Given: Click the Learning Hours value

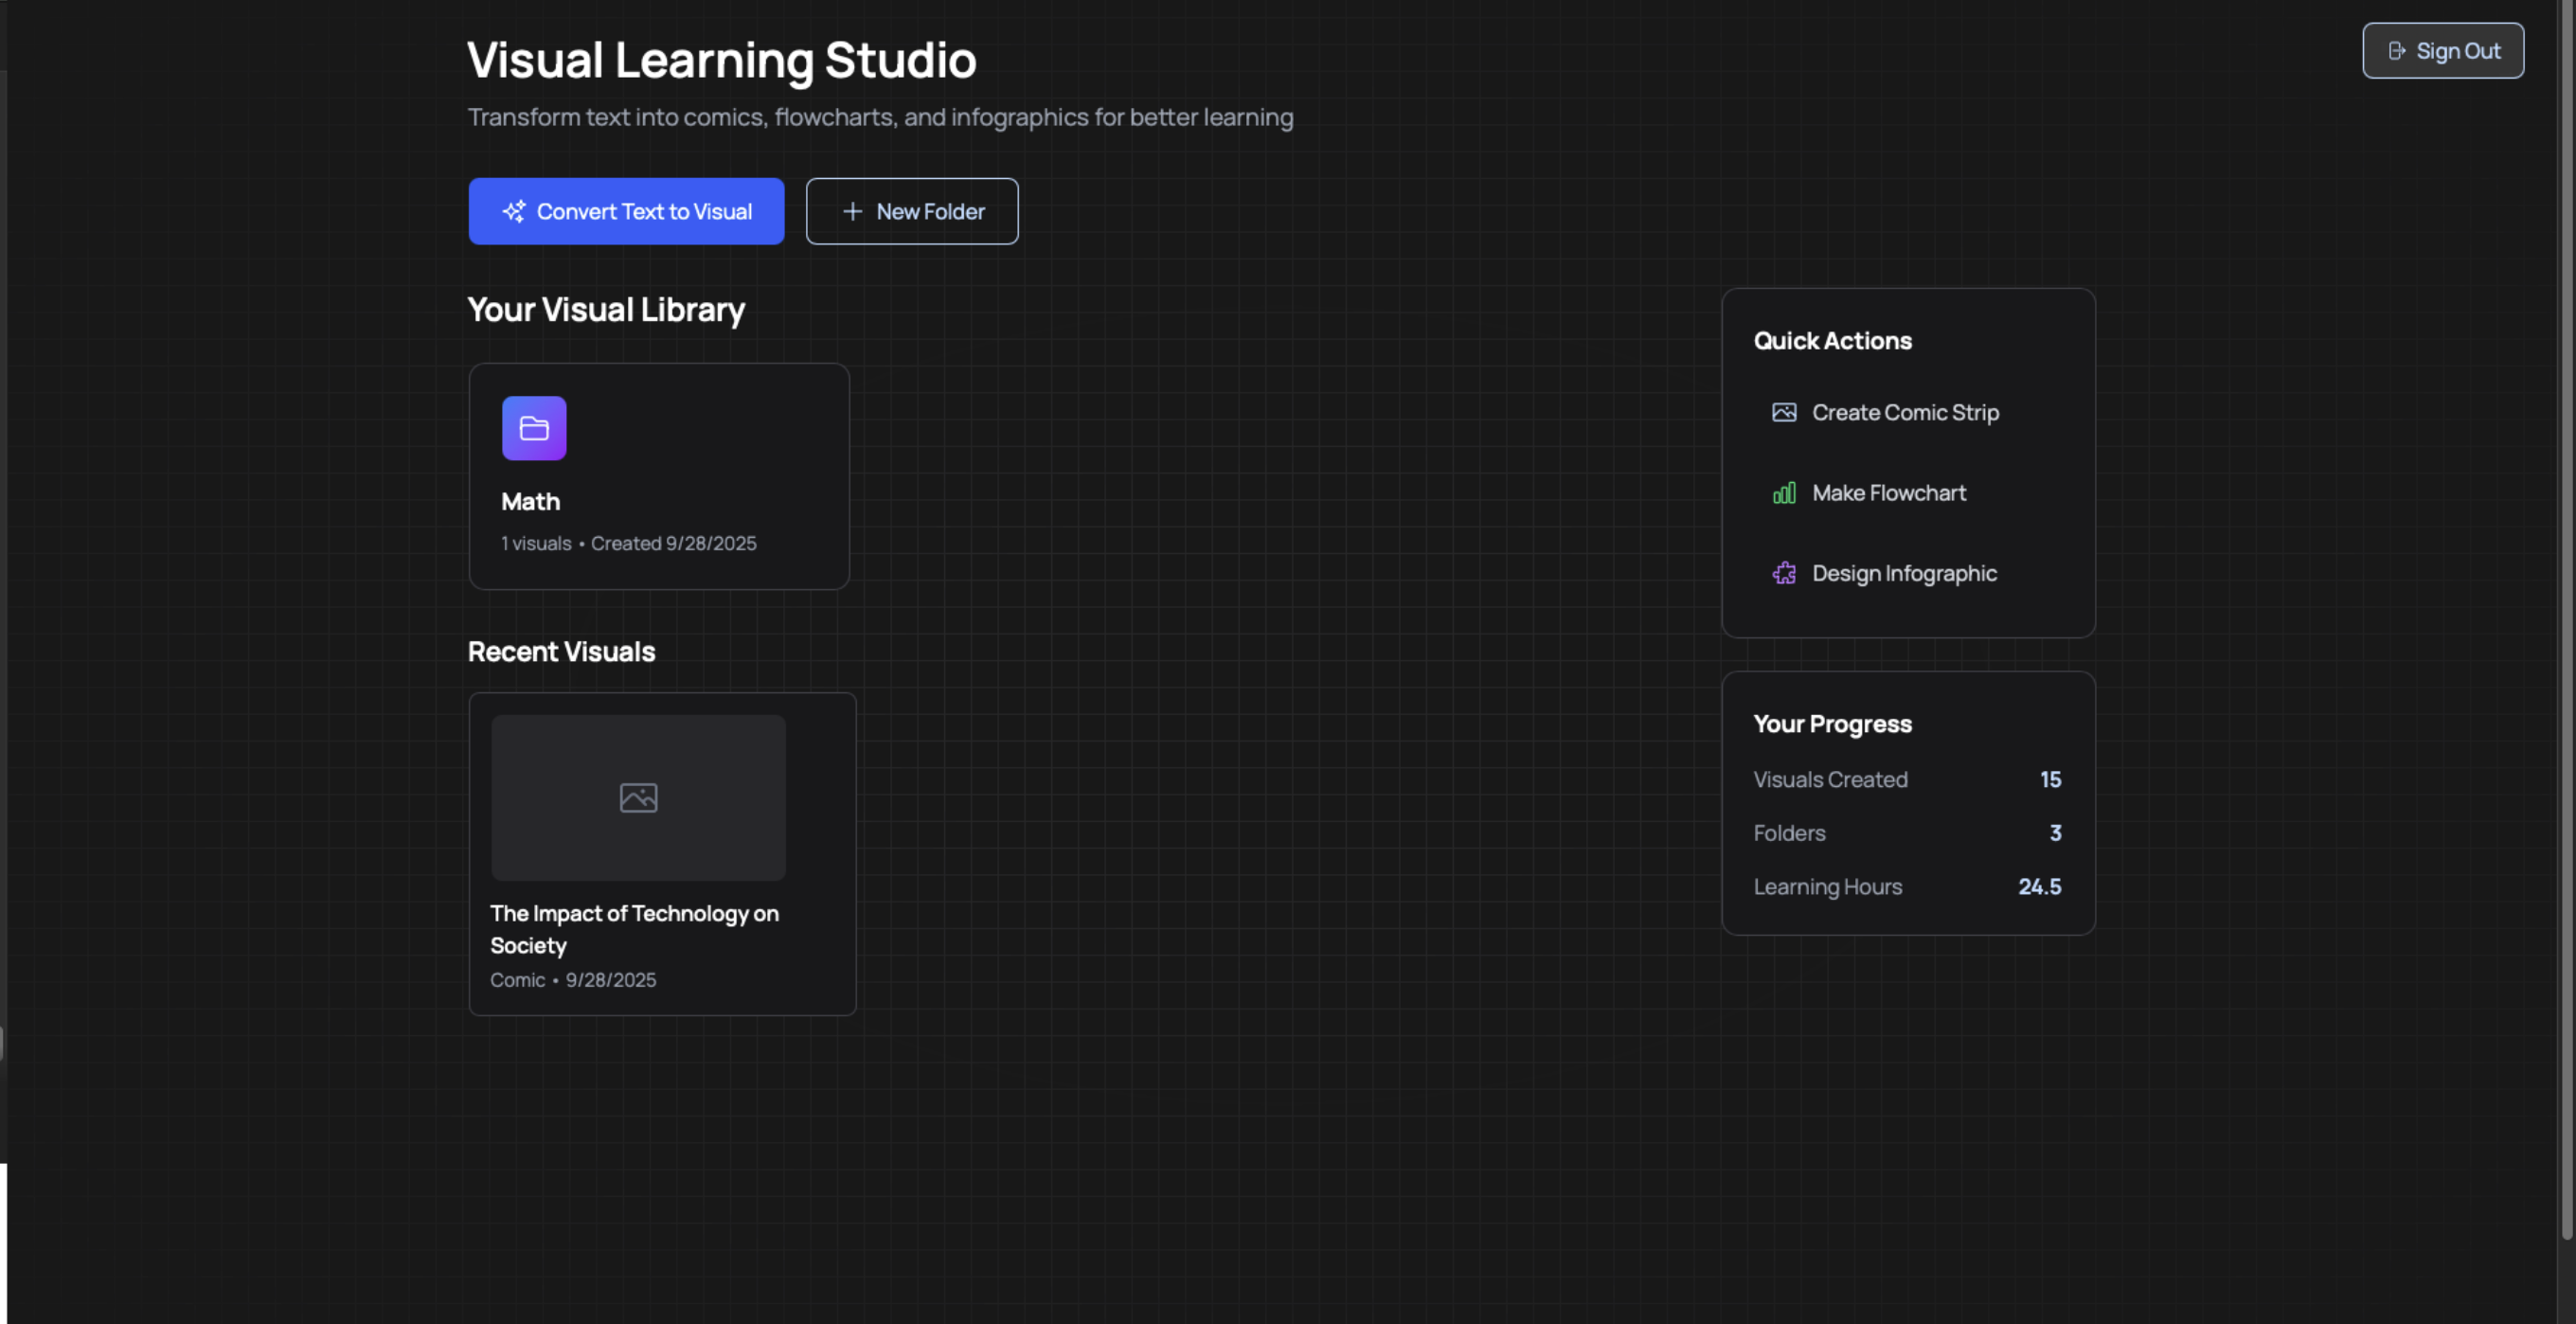Looking at the screenshot, I should tap(2039, 886).
